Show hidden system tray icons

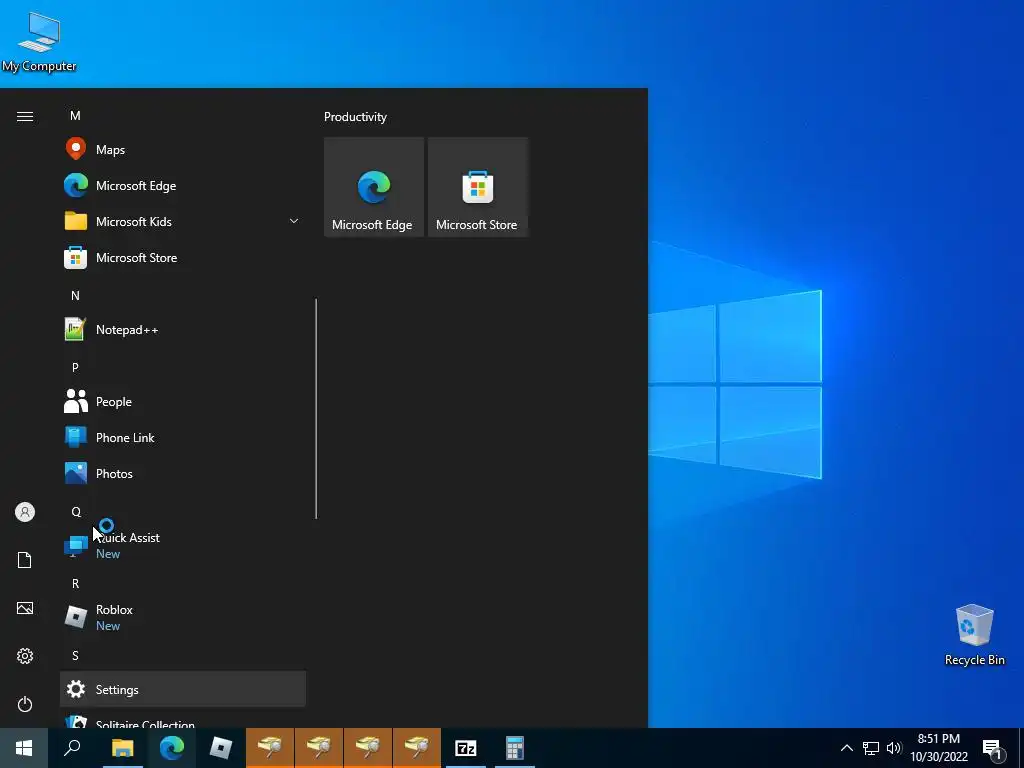pyautogui.click(x=846, y=748)
